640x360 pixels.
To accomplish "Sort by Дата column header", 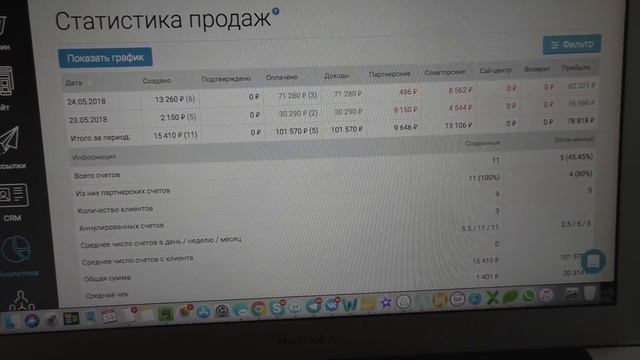I will click(74, 83).
